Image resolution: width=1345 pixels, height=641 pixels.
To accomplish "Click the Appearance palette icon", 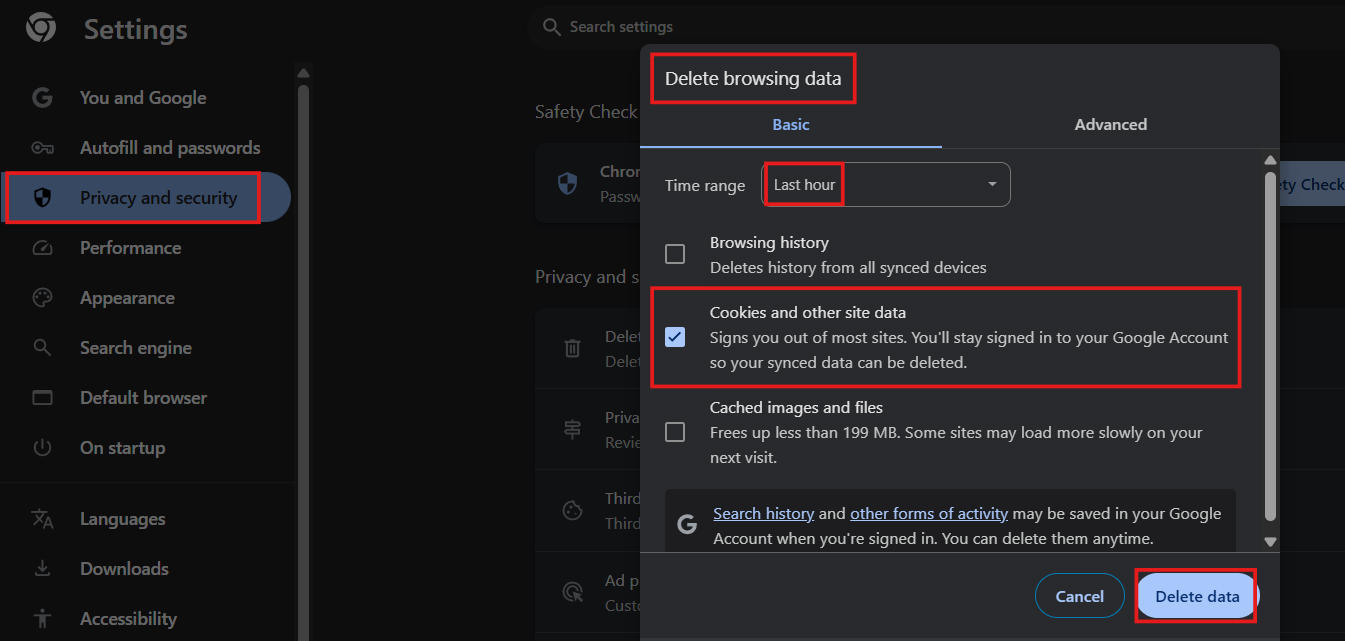I will (42, 298).
